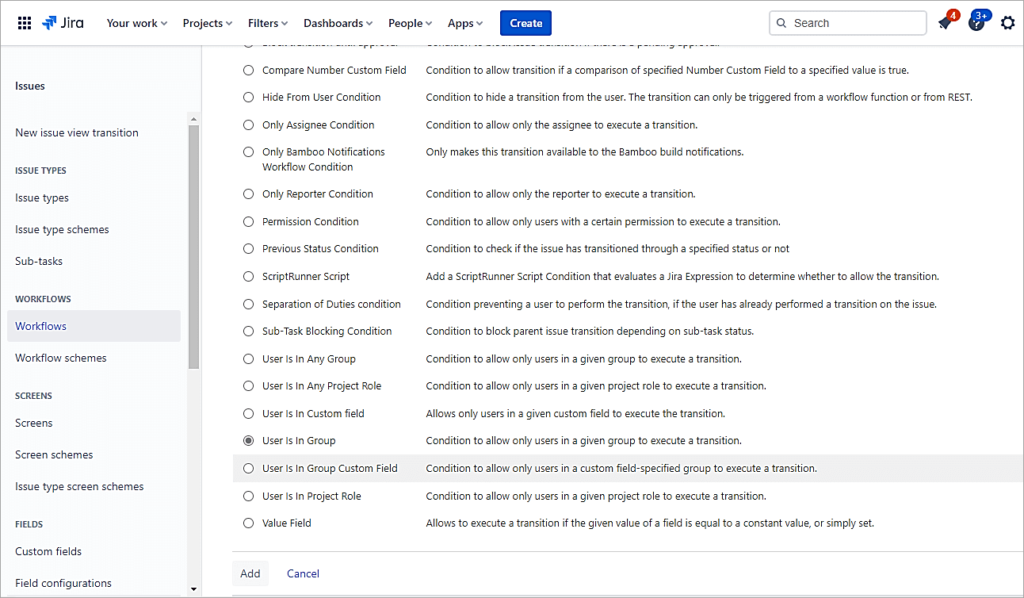Open the notifications bell
Viewport: 1024px width, 598px height.
coord(943,22)
